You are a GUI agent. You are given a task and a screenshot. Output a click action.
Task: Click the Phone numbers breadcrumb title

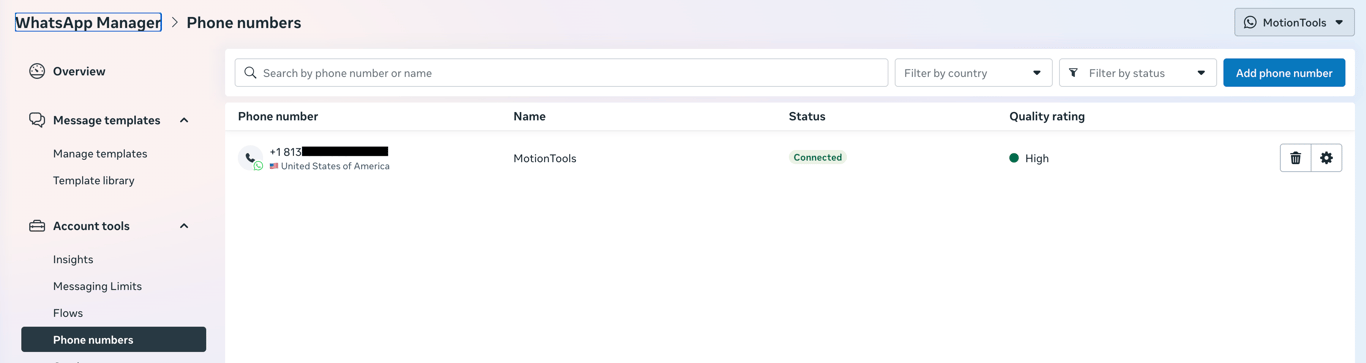tap(244, 22)
